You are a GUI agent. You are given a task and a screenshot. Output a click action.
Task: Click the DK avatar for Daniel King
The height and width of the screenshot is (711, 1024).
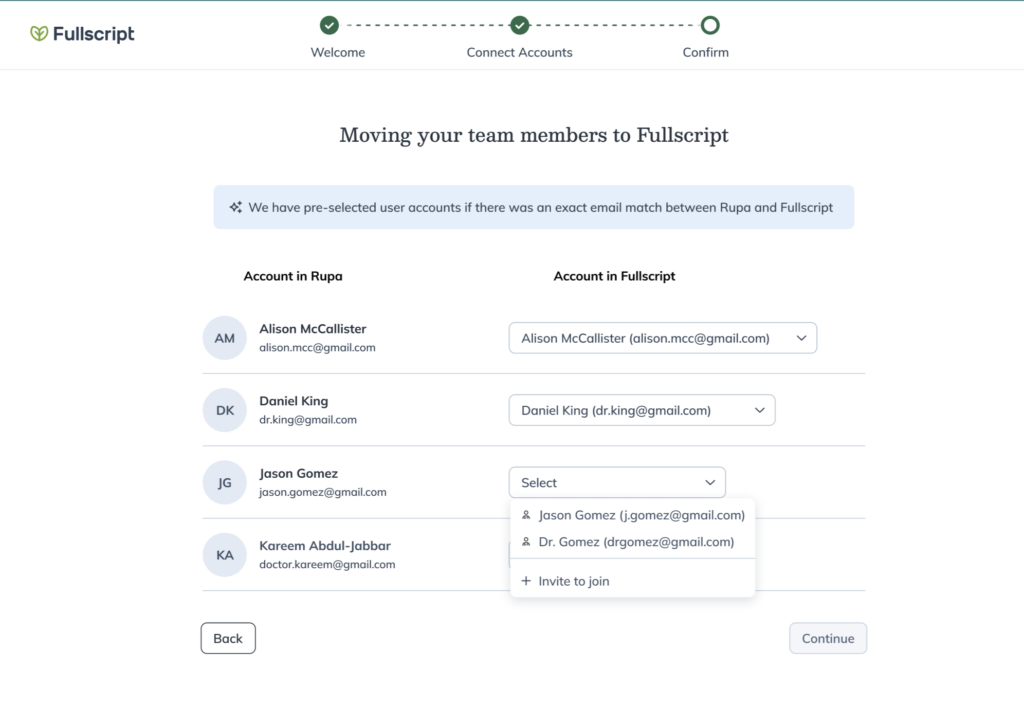tap(224, 410)
